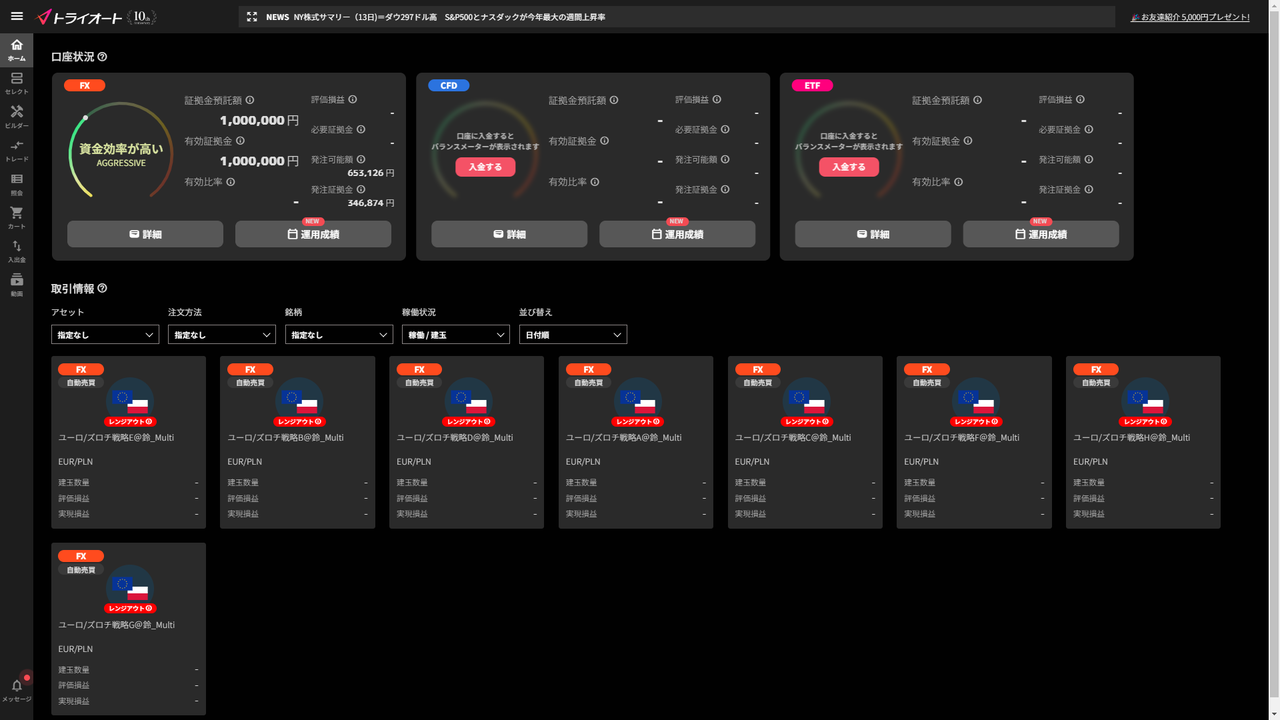The image size is (1280, 720).
Task: Click 入金する in the CFD card
Action: (485, 167)
